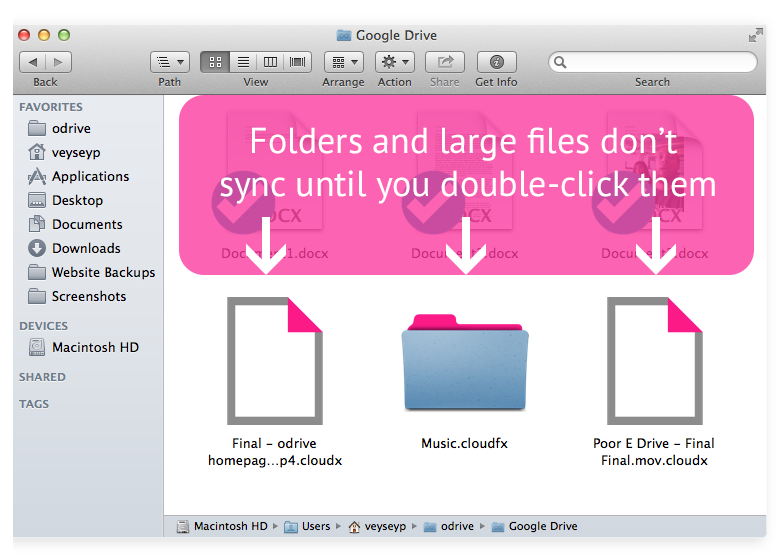The image size is (780, 560).
Task: Click the Google Drive folder icon in title bar
Action: tap(344, 35)
